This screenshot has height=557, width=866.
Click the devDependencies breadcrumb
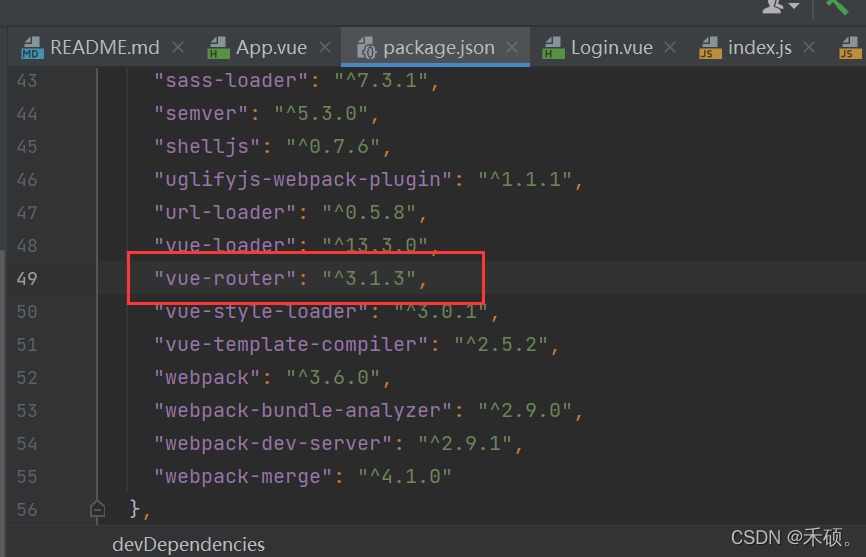click(188, 545)
